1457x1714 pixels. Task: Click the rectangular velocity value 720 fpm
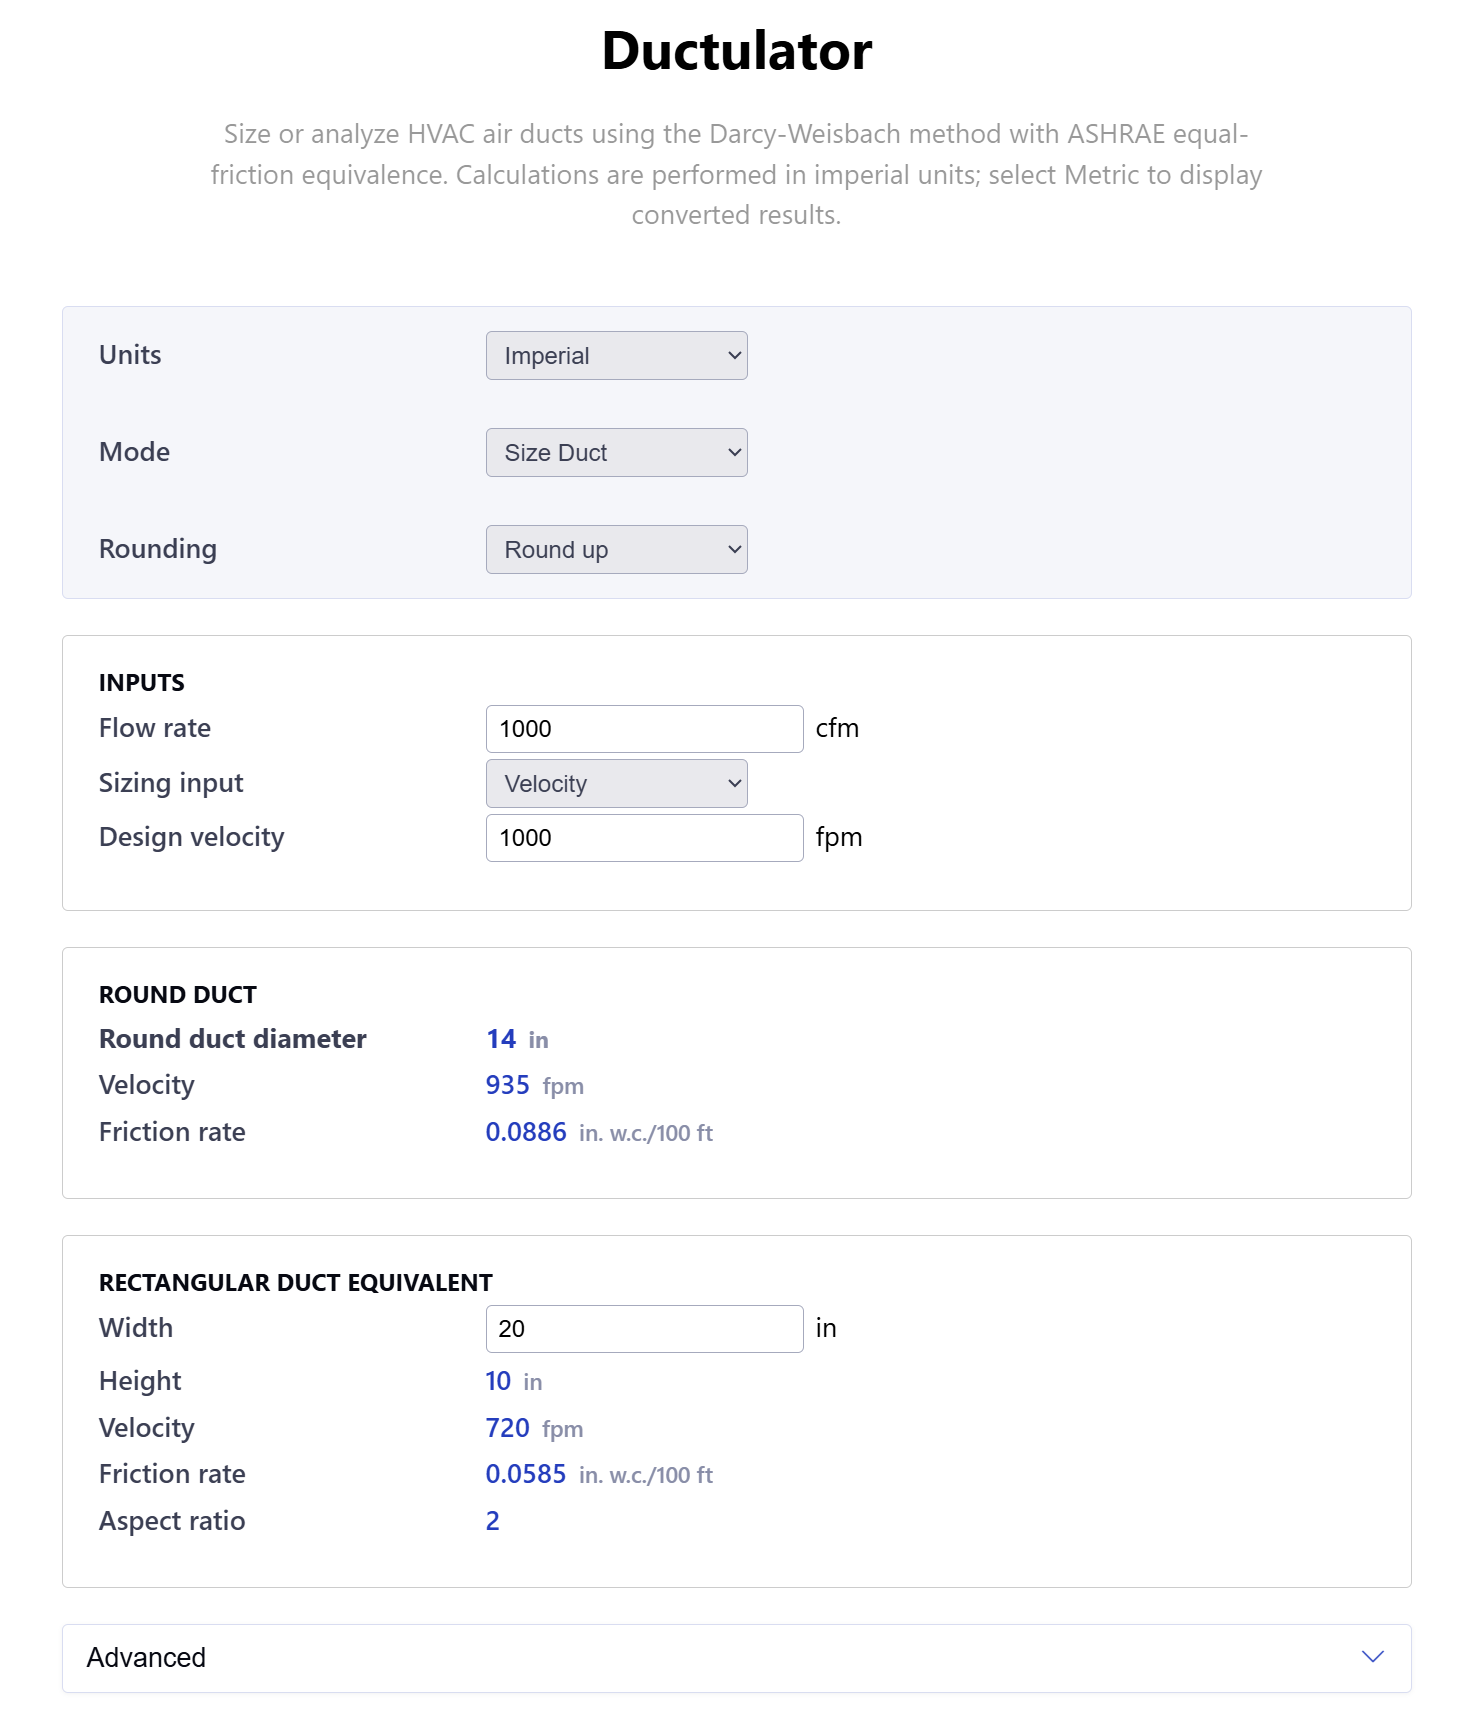coord(534,1428)
